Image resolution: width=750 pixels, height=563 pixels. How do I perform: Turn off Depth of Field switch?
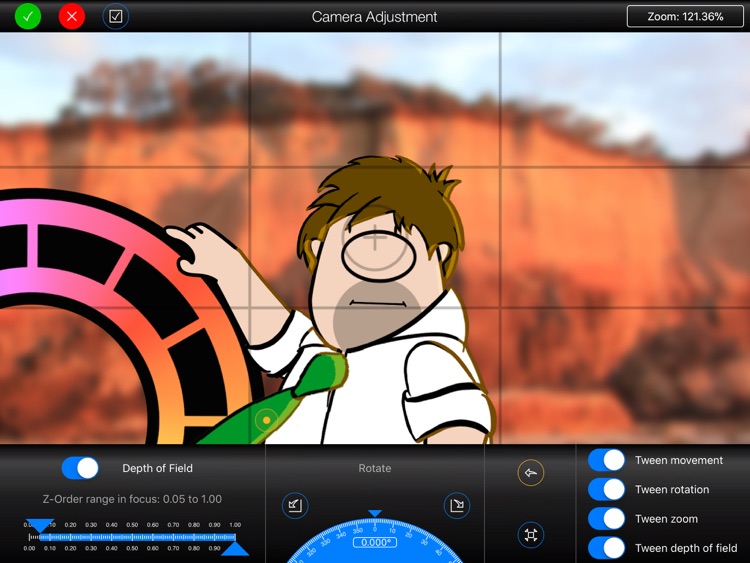(80, 468)
